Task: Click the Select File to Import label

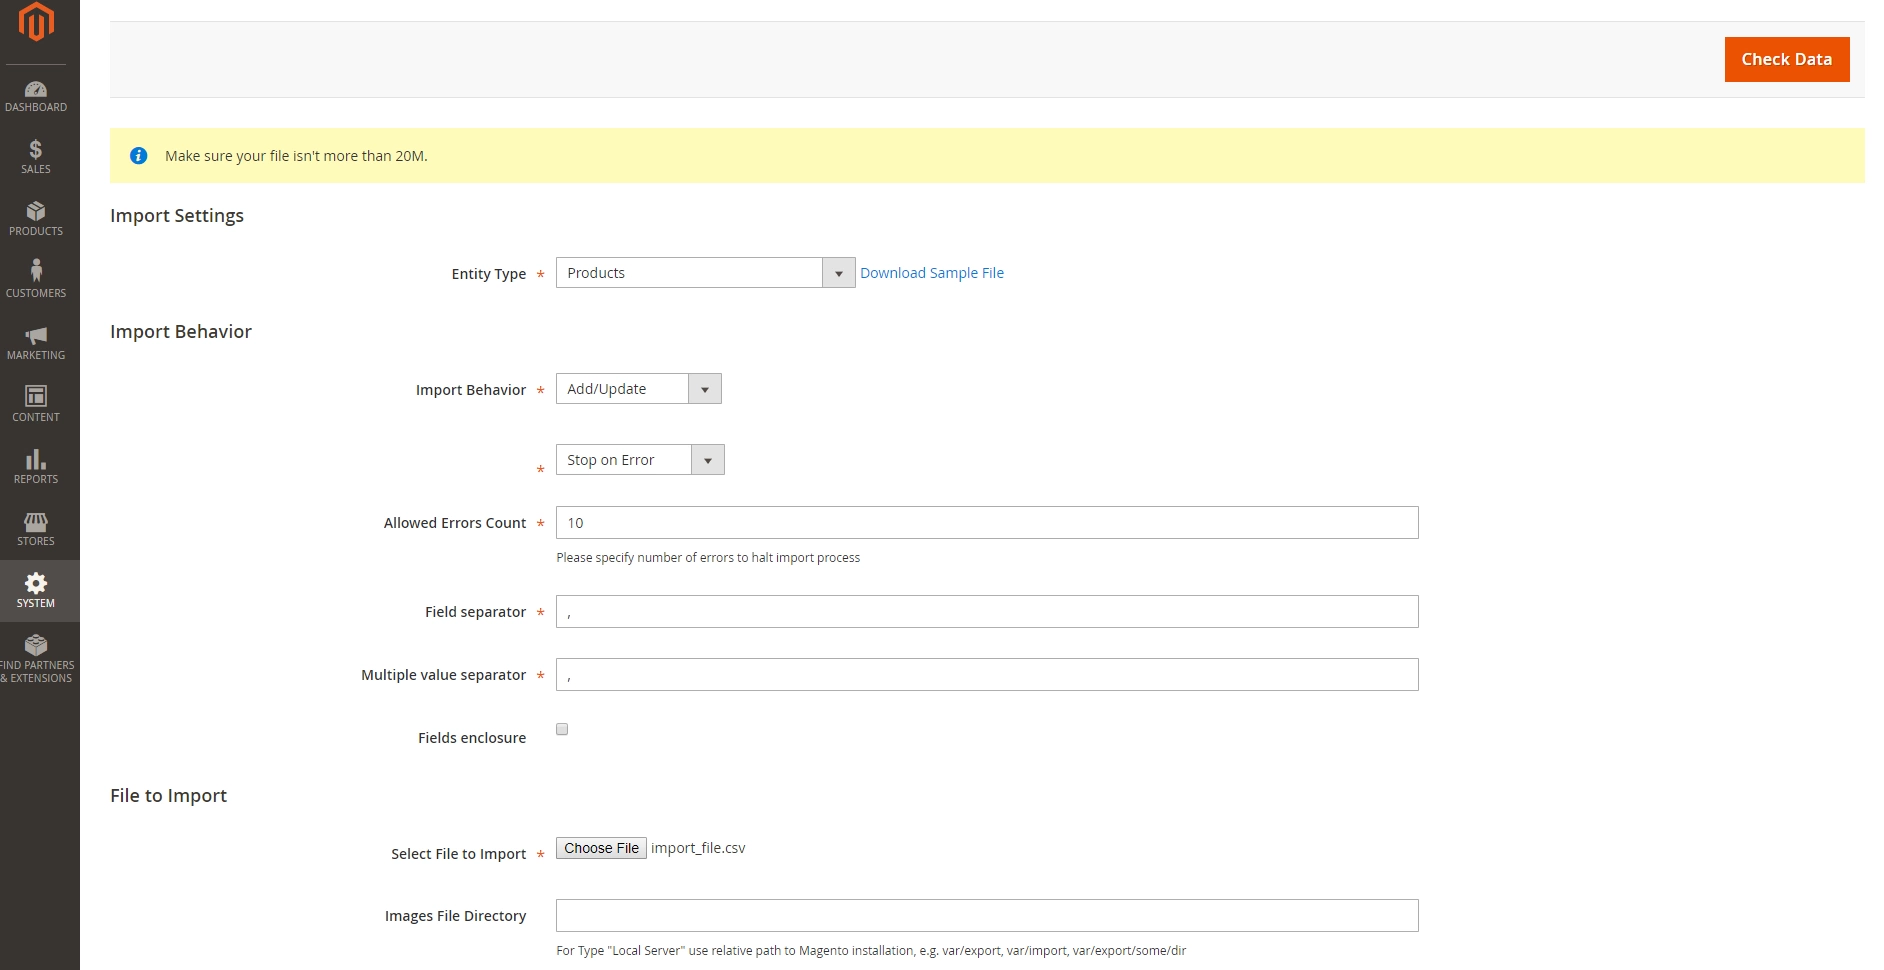Action: click(x=458, y=854)
